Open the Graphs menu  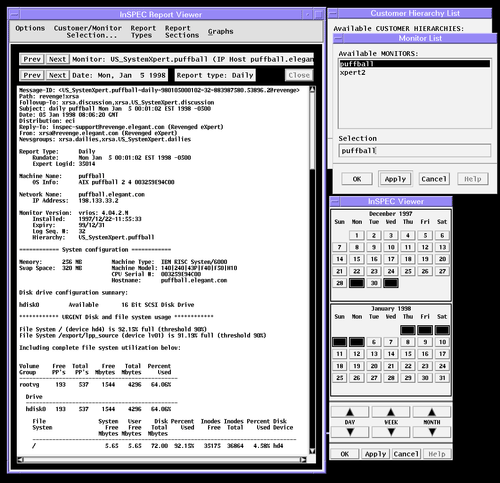[221, 32]
